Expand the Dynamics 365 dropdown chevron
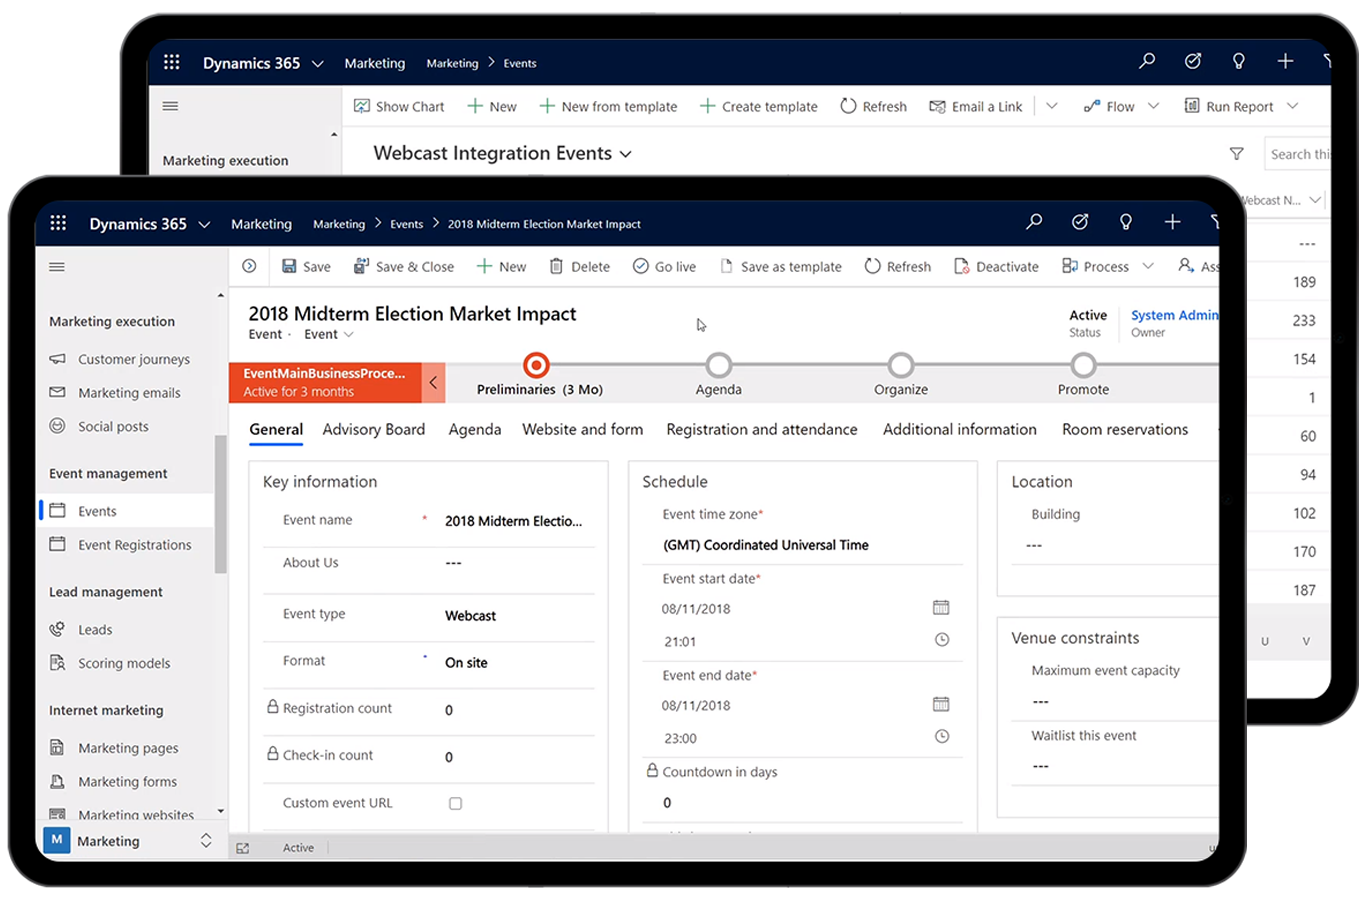The height and width of the screenshot is (900, 1366). 205,224
